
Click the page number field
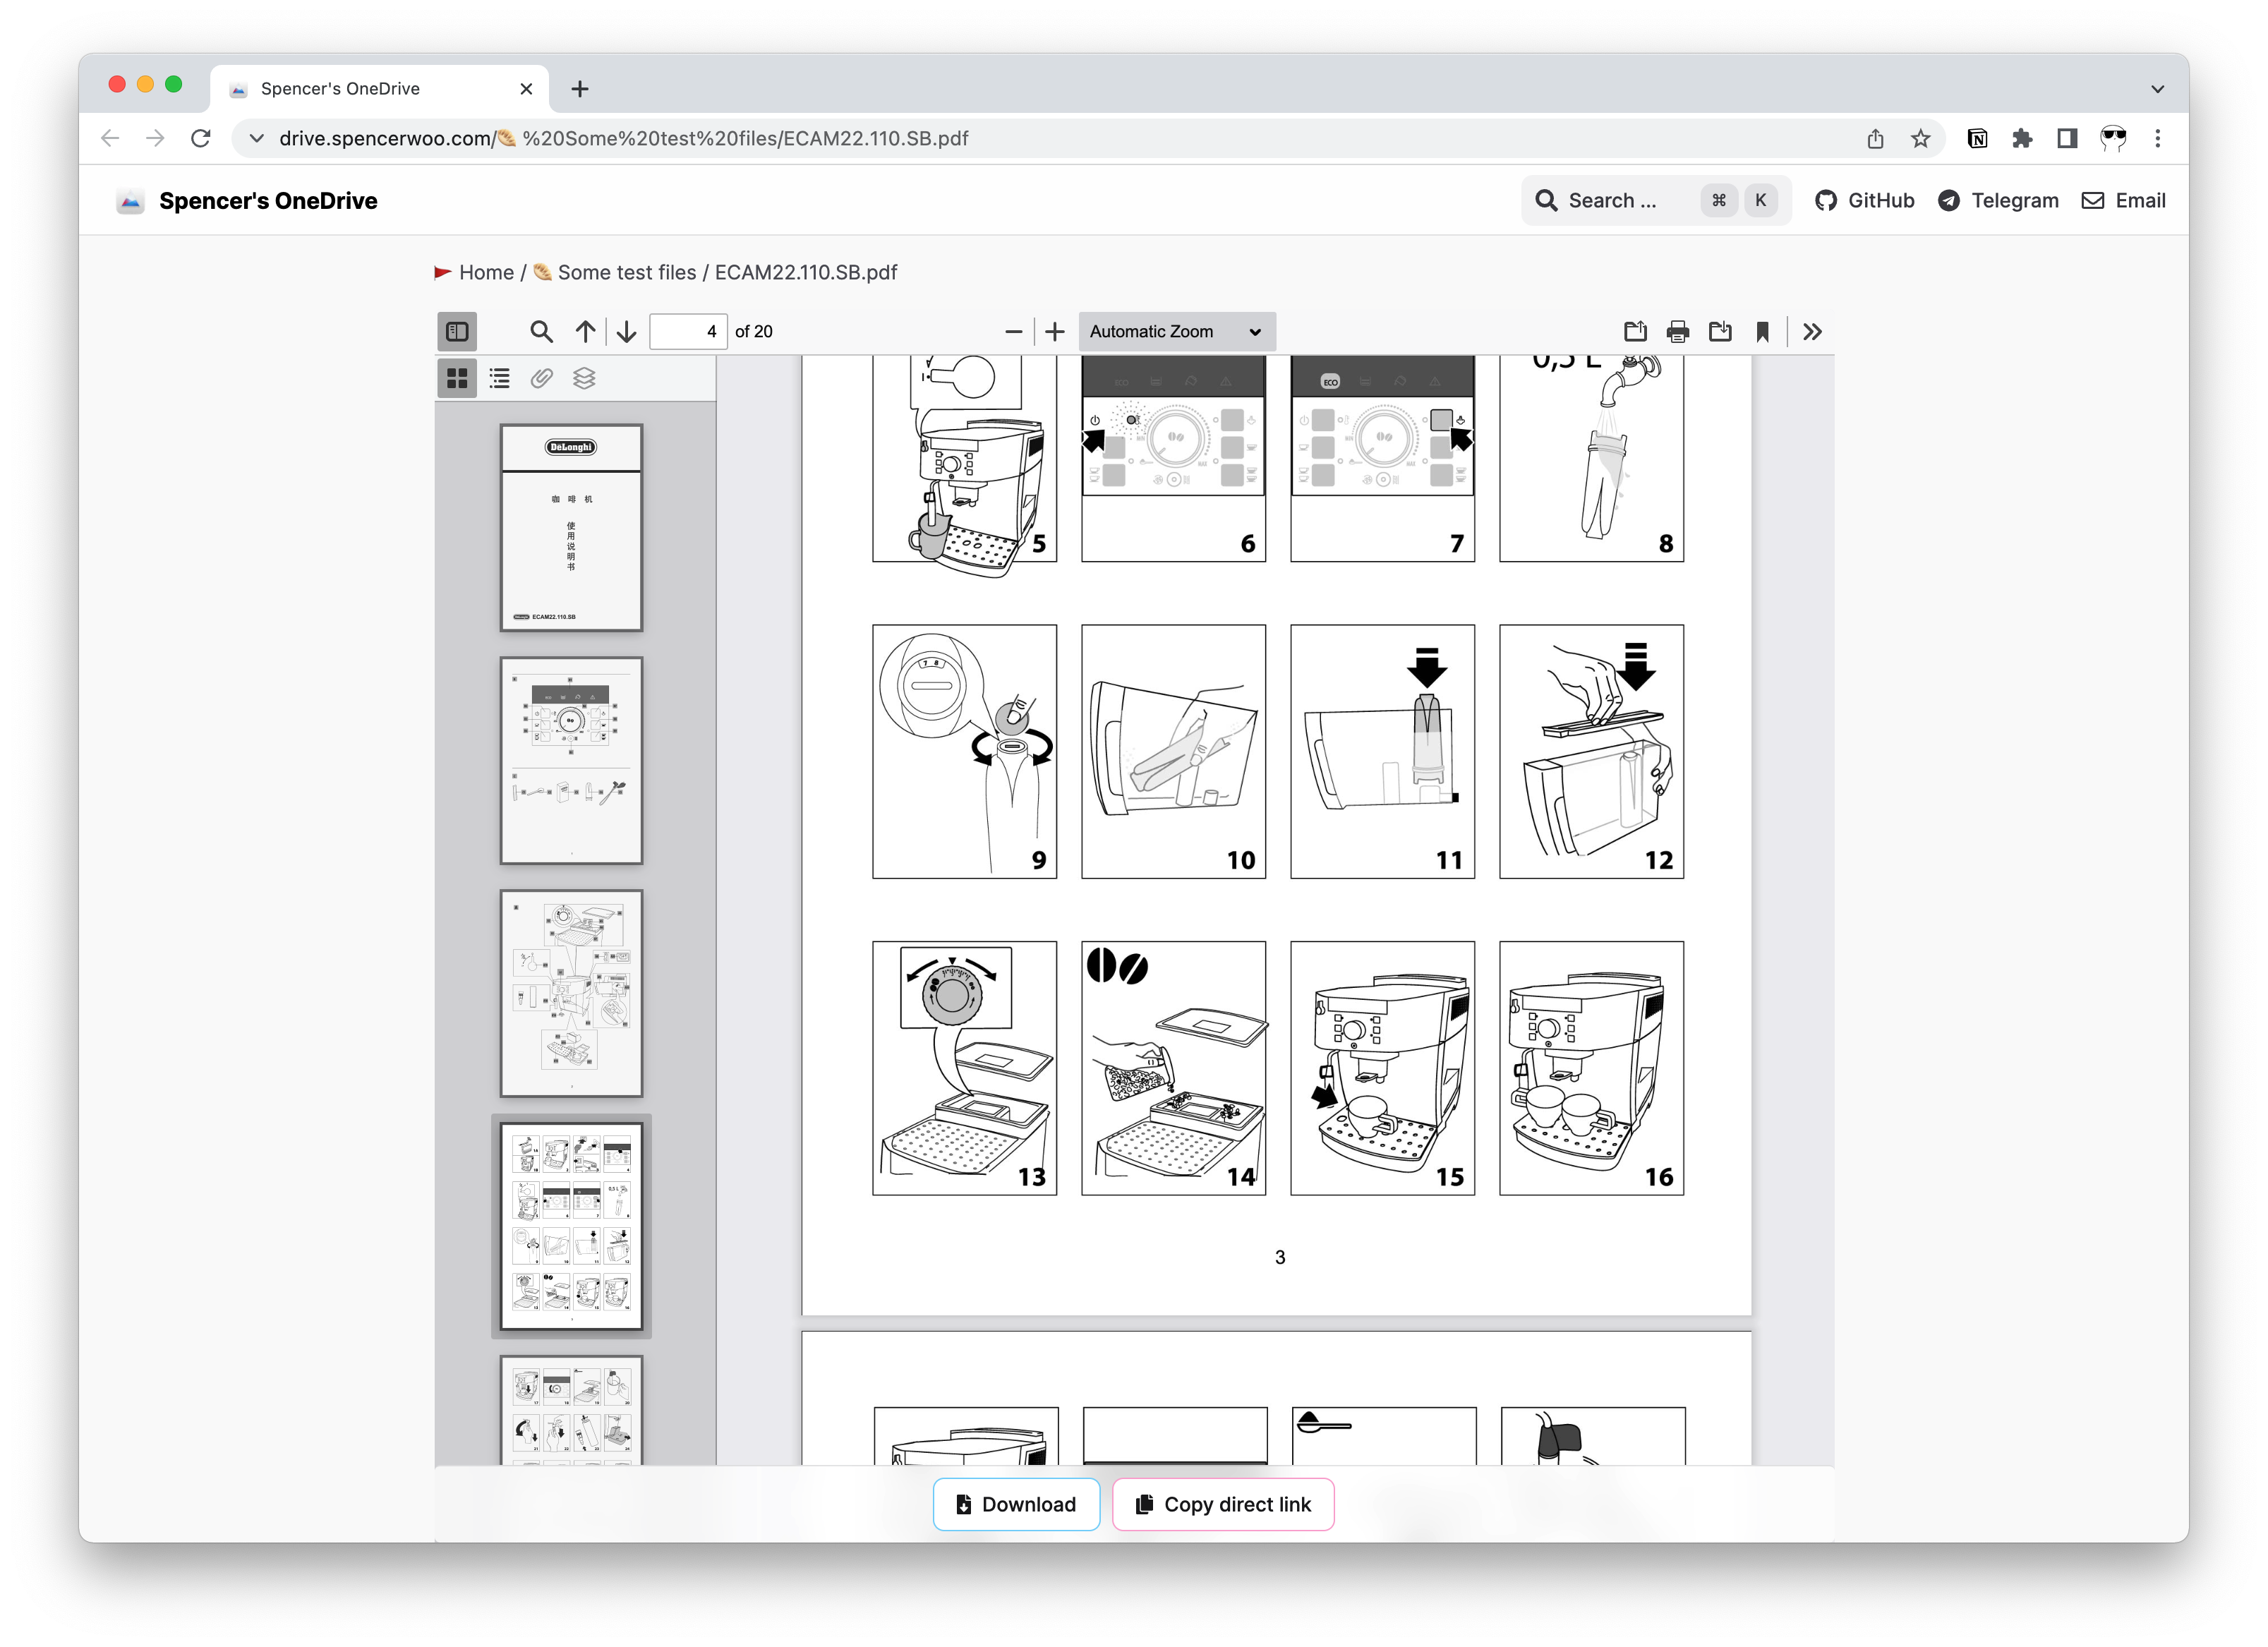coord(688,331)
